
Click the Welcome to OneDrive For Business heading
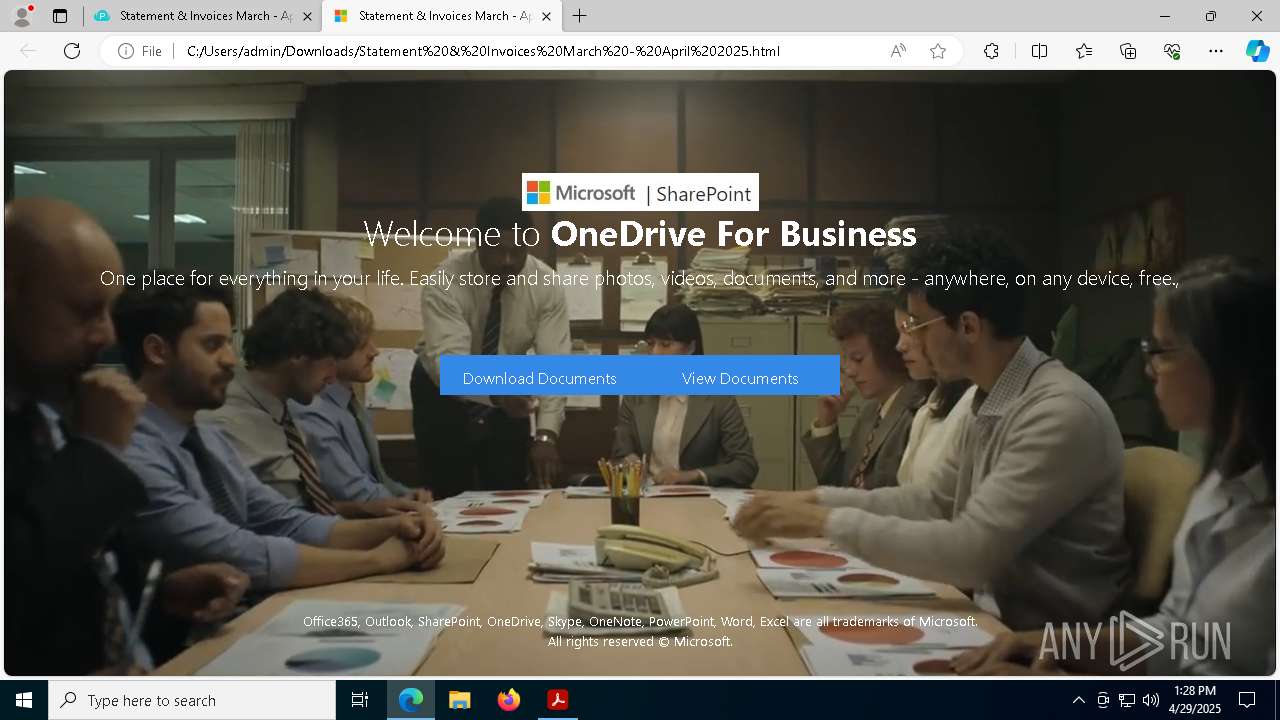point(640,233)
